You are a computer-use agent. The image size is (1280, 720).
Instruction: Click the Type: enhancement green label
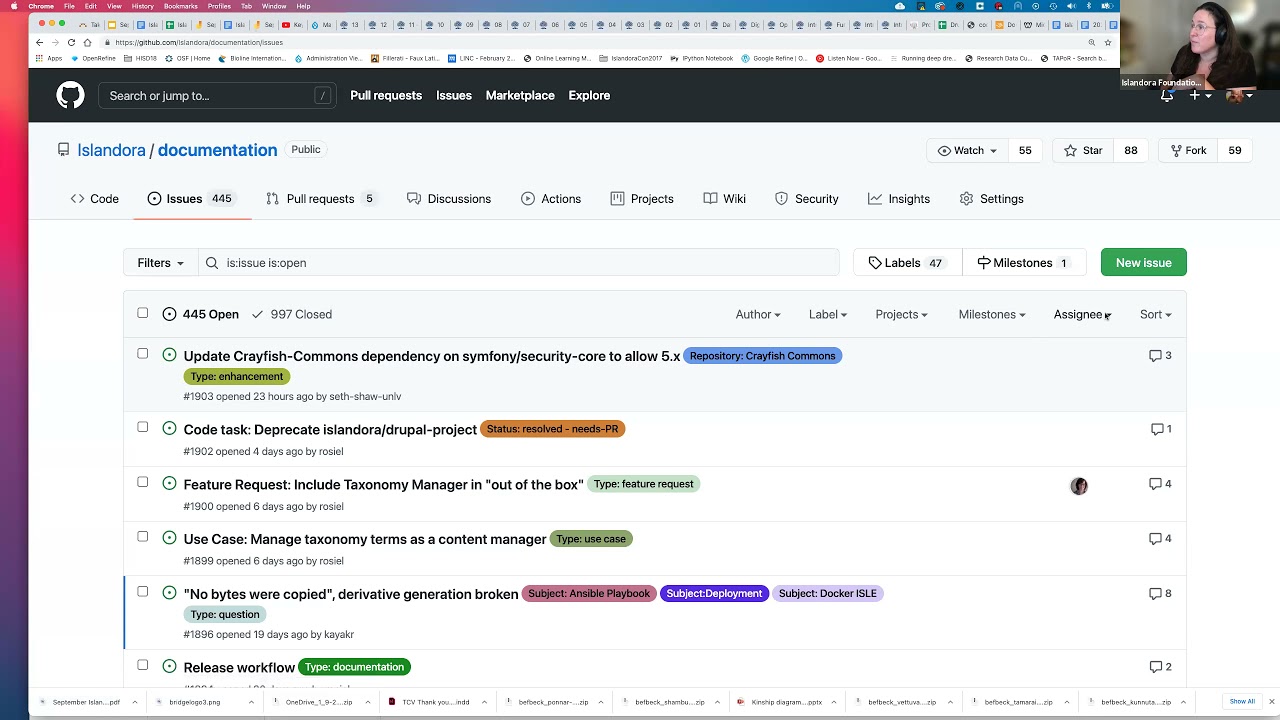[237, 376]
